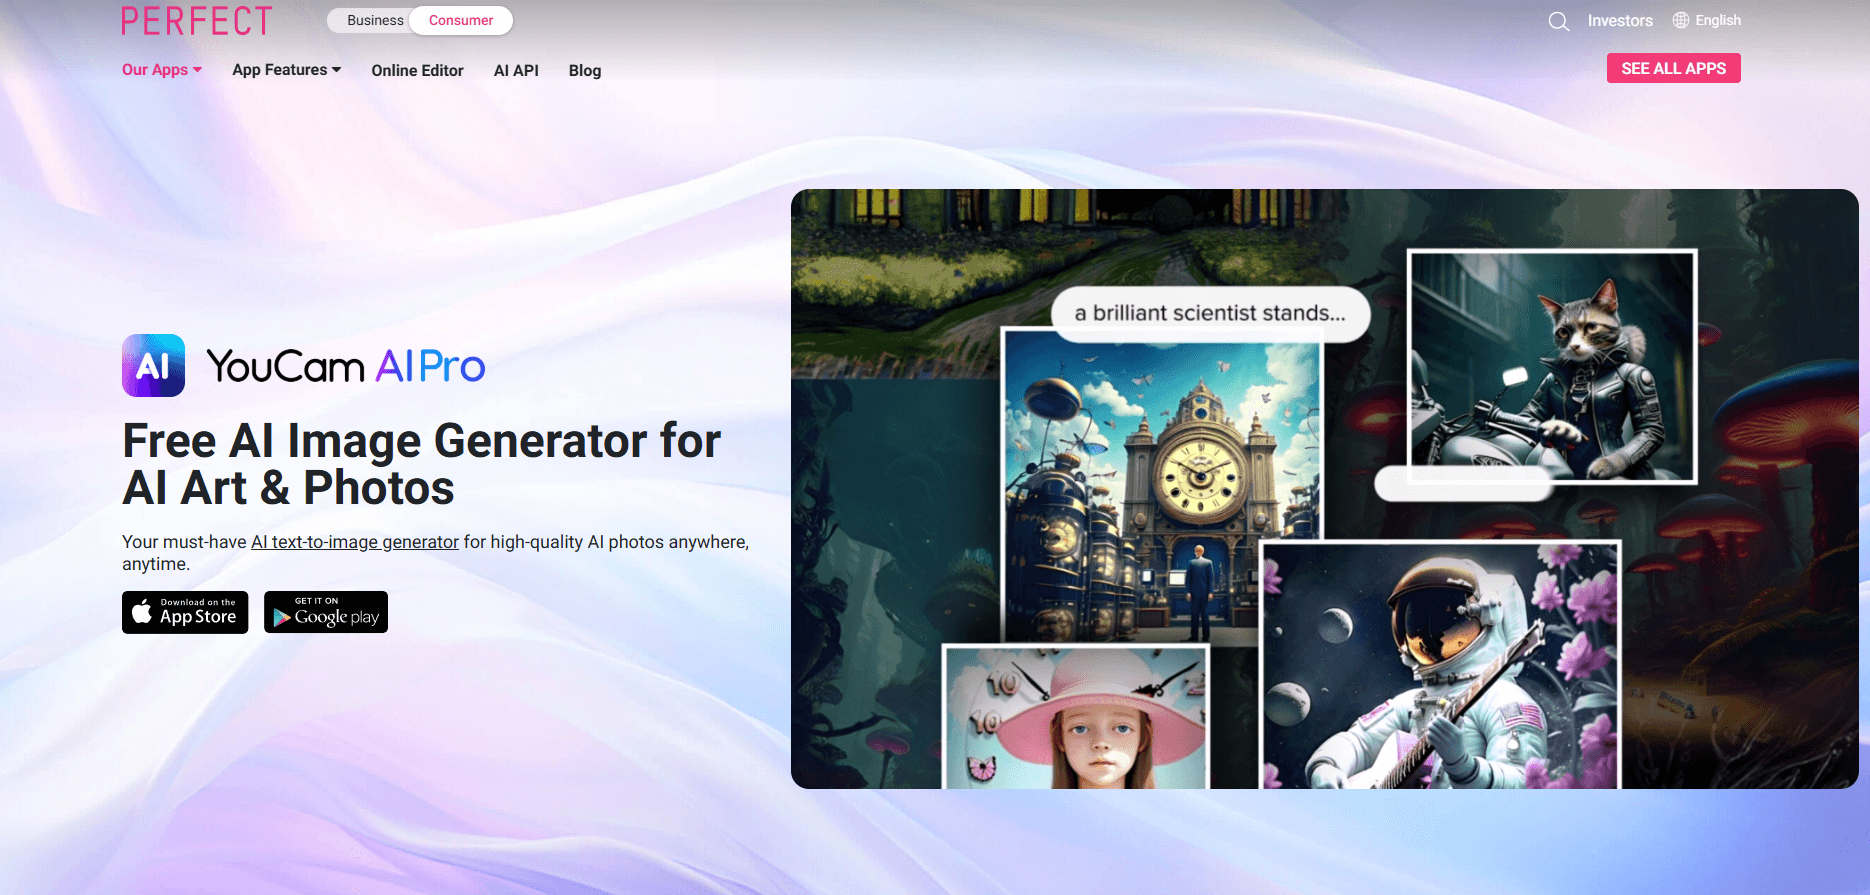Screen dimensions: 1870x895
Task: Go to the Blog page
Action: pos(585,70)
